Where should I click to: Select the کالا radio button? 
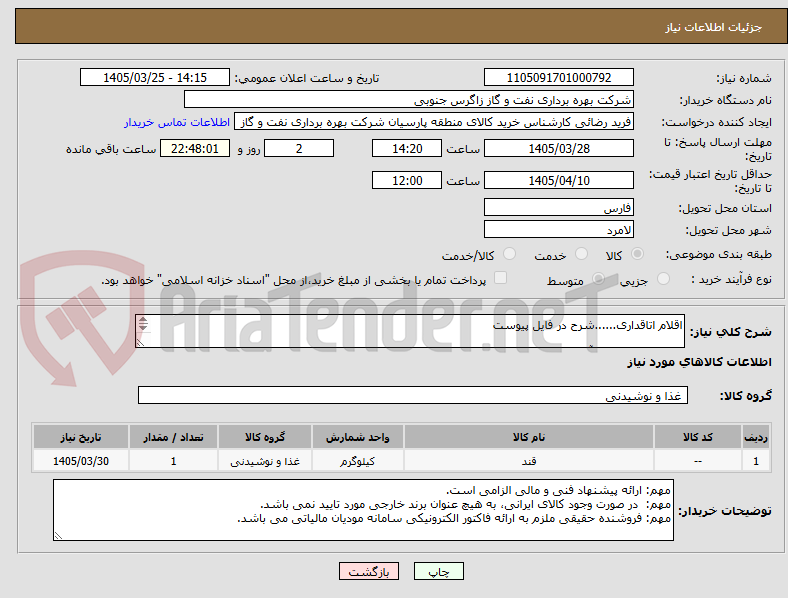click(637, 254)
